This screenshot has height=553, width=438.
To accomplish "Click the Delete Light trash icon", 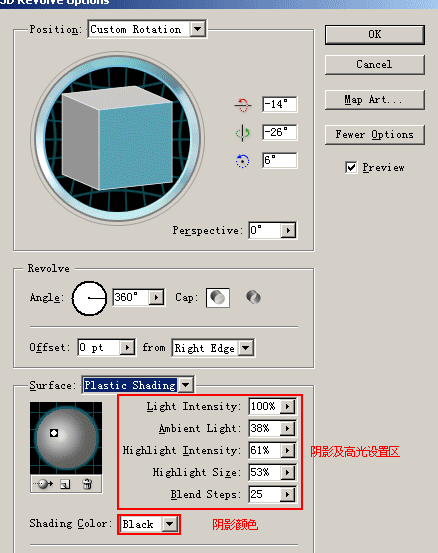I will [x=87, y=484].
